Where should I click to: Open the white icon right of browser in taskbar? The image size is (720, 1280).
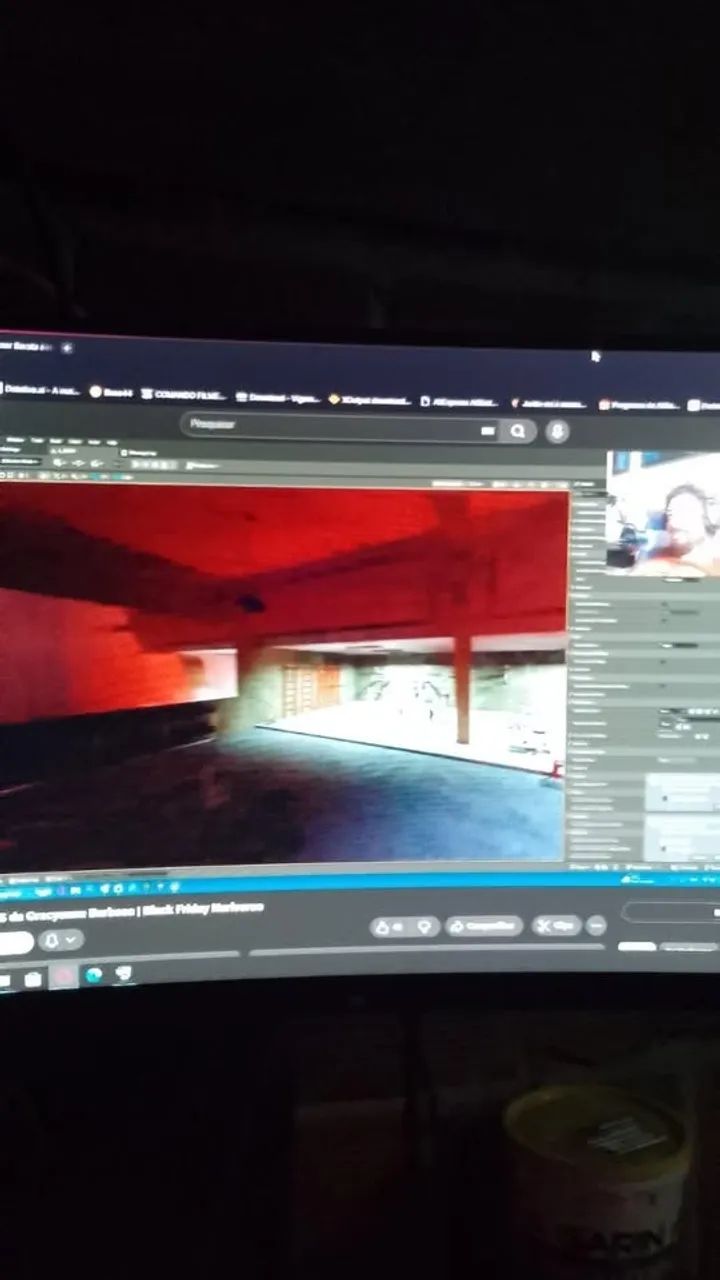pos(124,973)
